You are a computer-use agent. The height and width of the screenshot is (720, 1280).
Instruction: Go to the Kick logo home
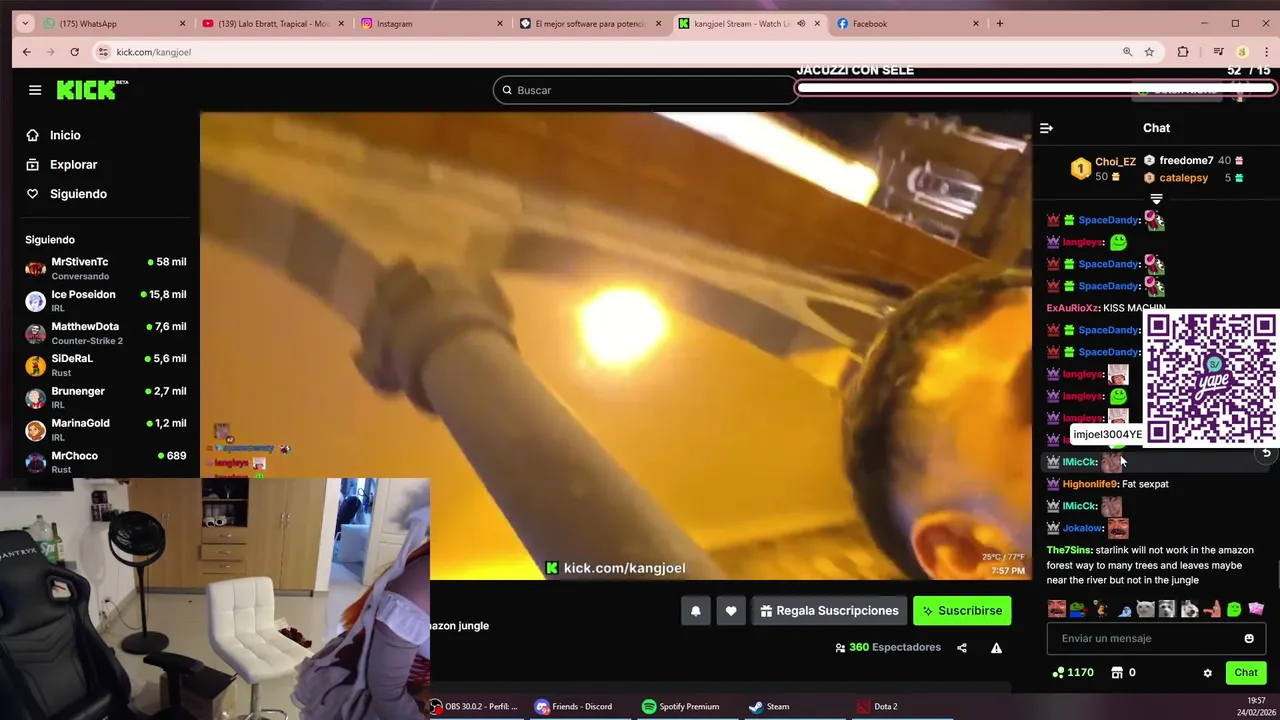[x=92, y=90]
